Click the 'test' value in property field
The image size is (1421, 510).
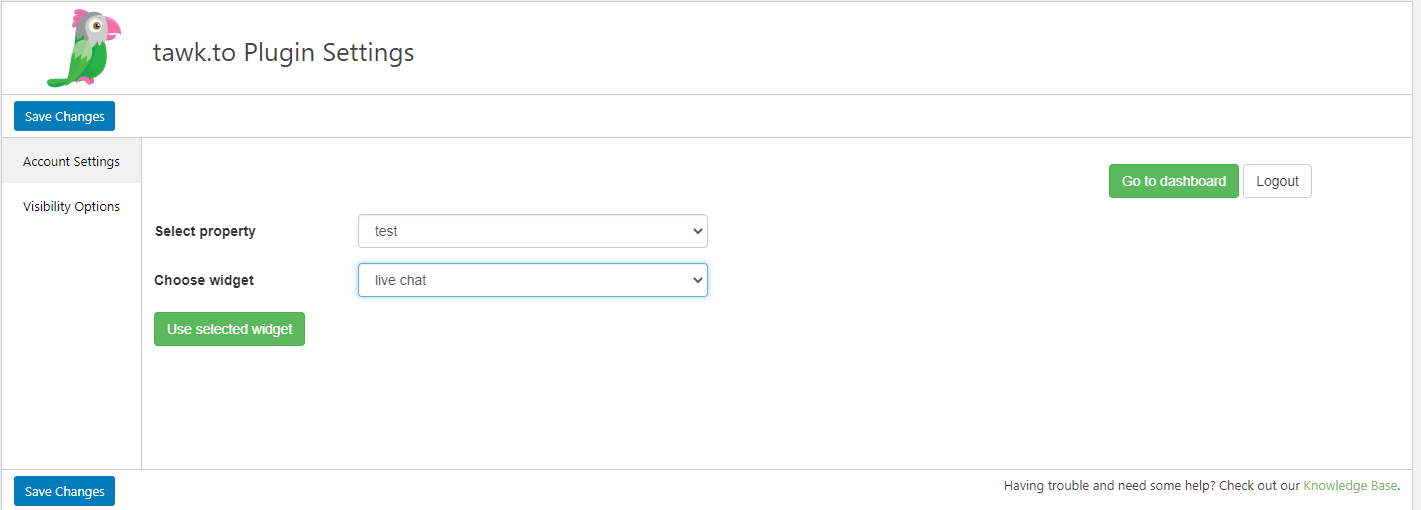point(386,231)
